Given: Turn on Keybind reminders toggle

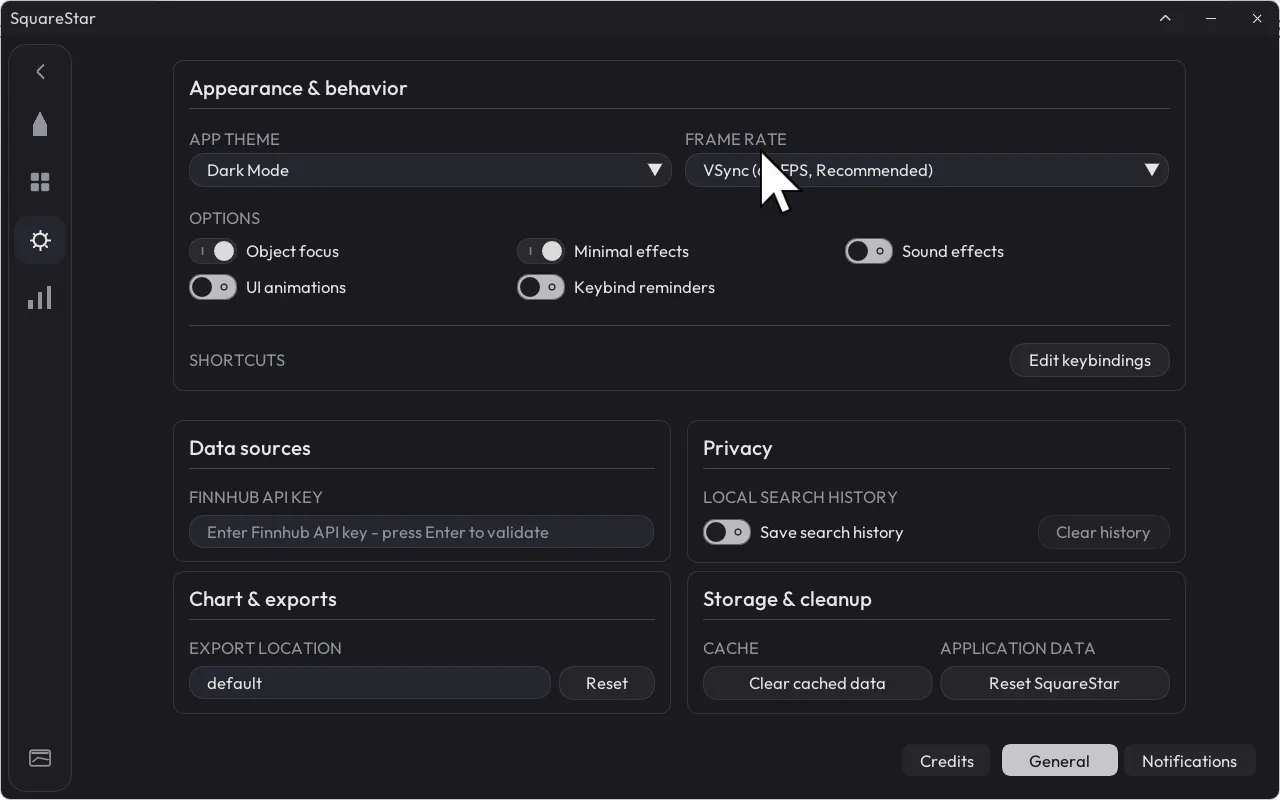Looking at the screenshot, I should click(541, 287).
